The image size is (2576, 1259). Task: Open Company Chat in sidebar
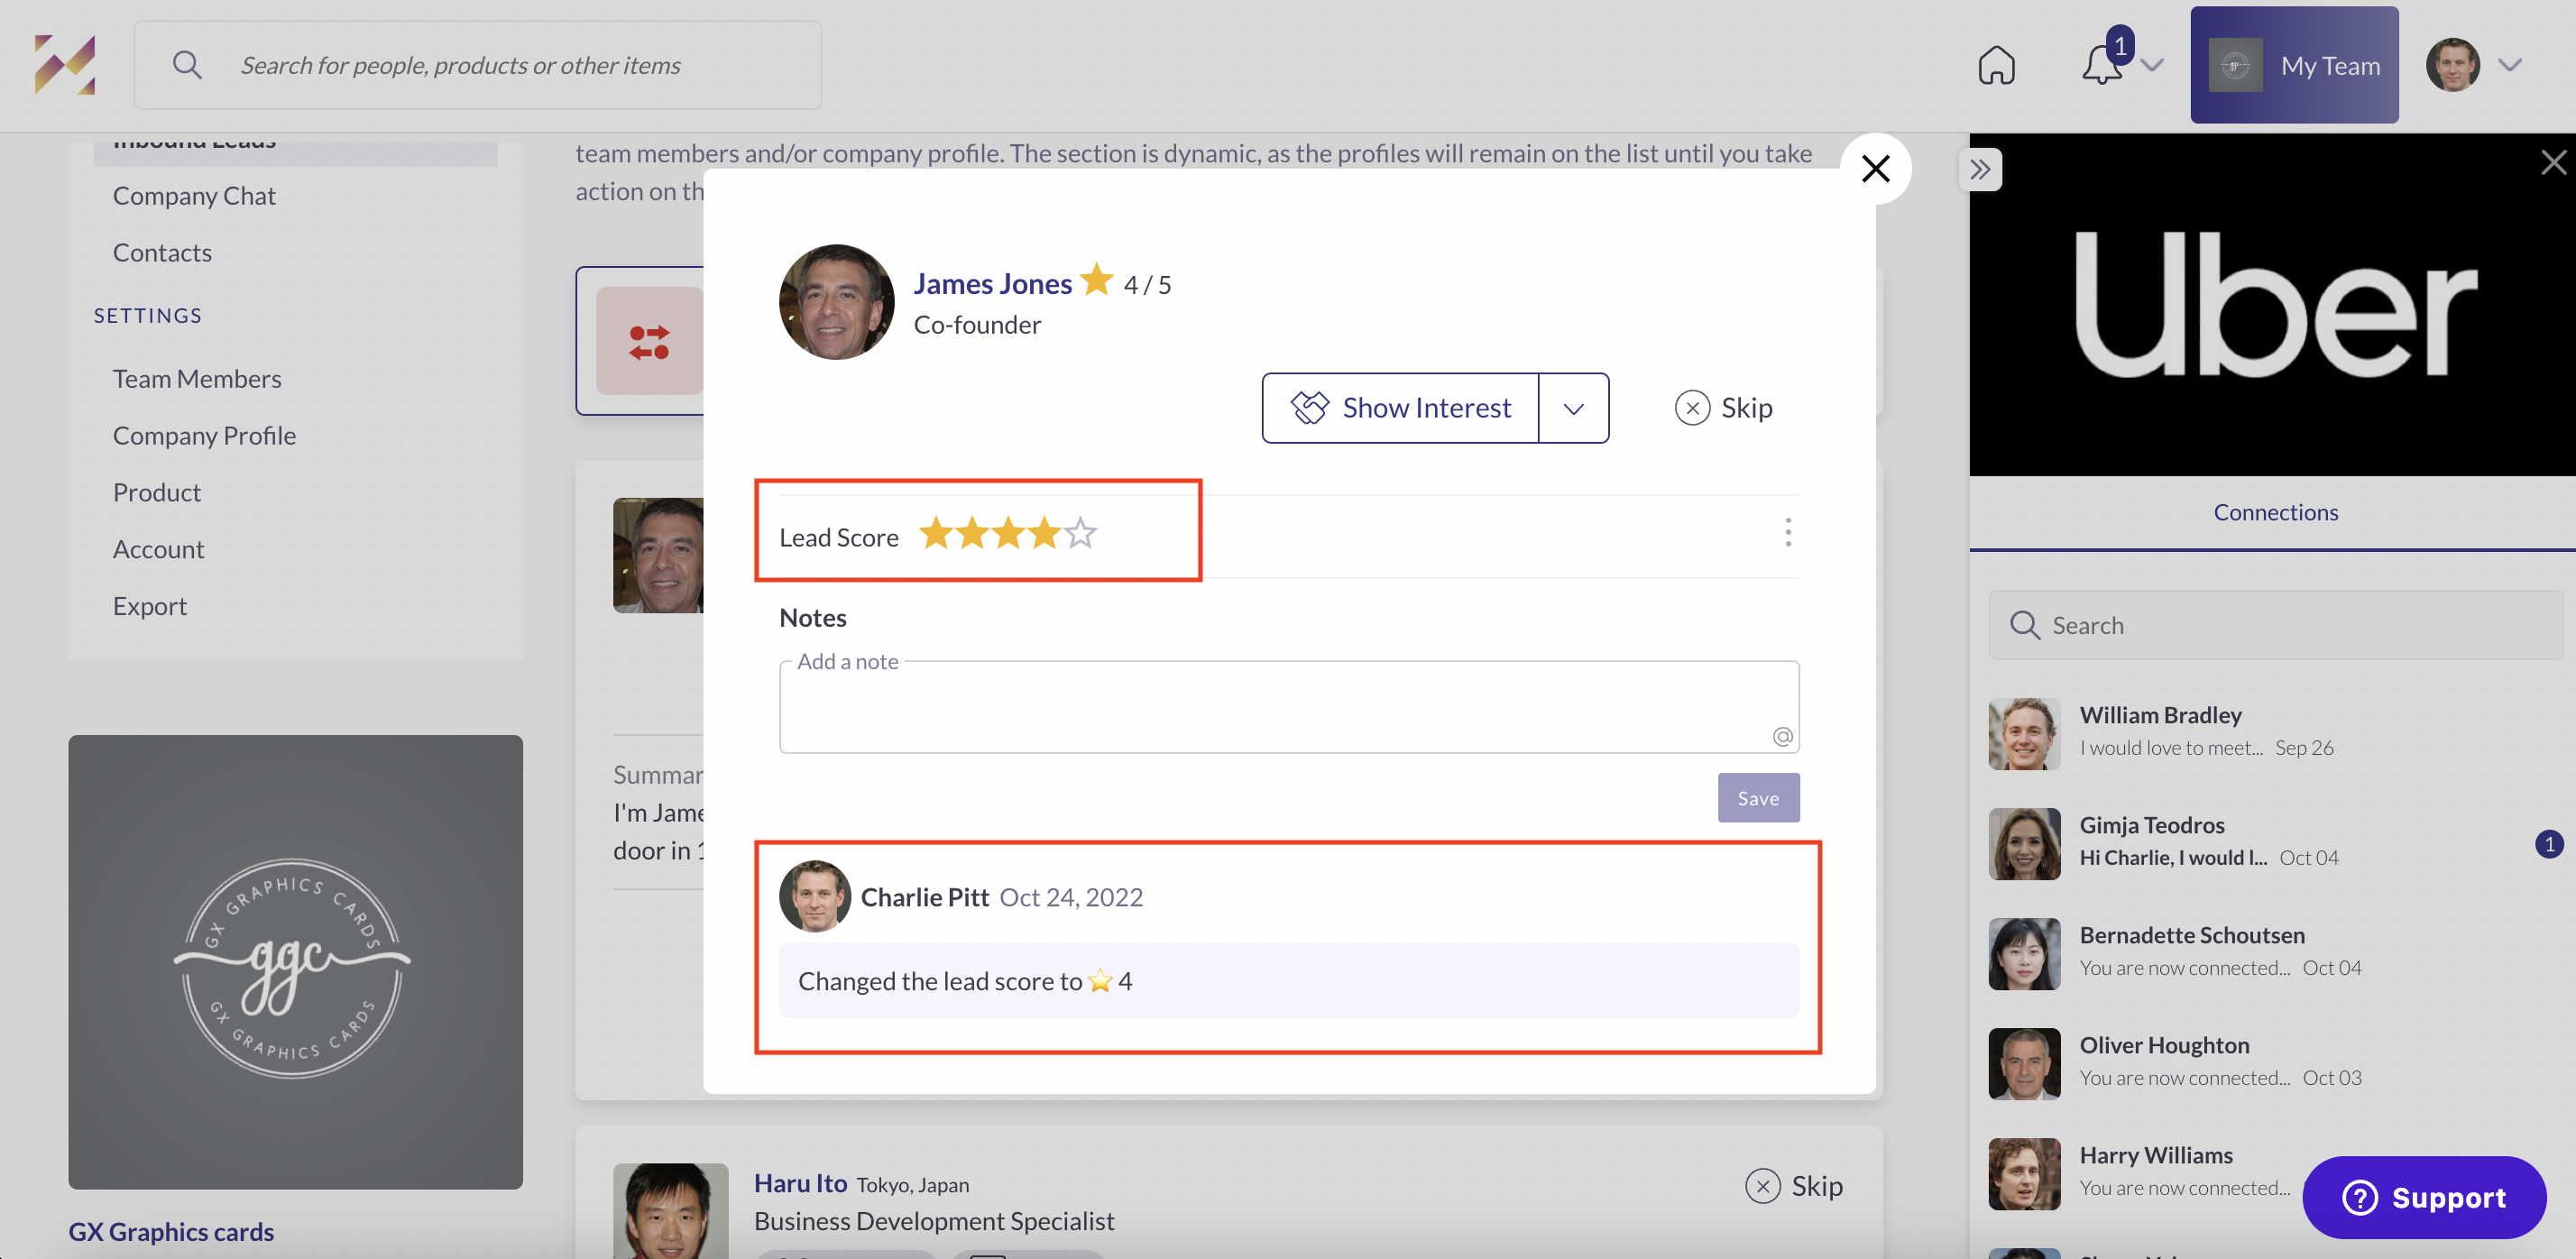[x=194, y=196]
